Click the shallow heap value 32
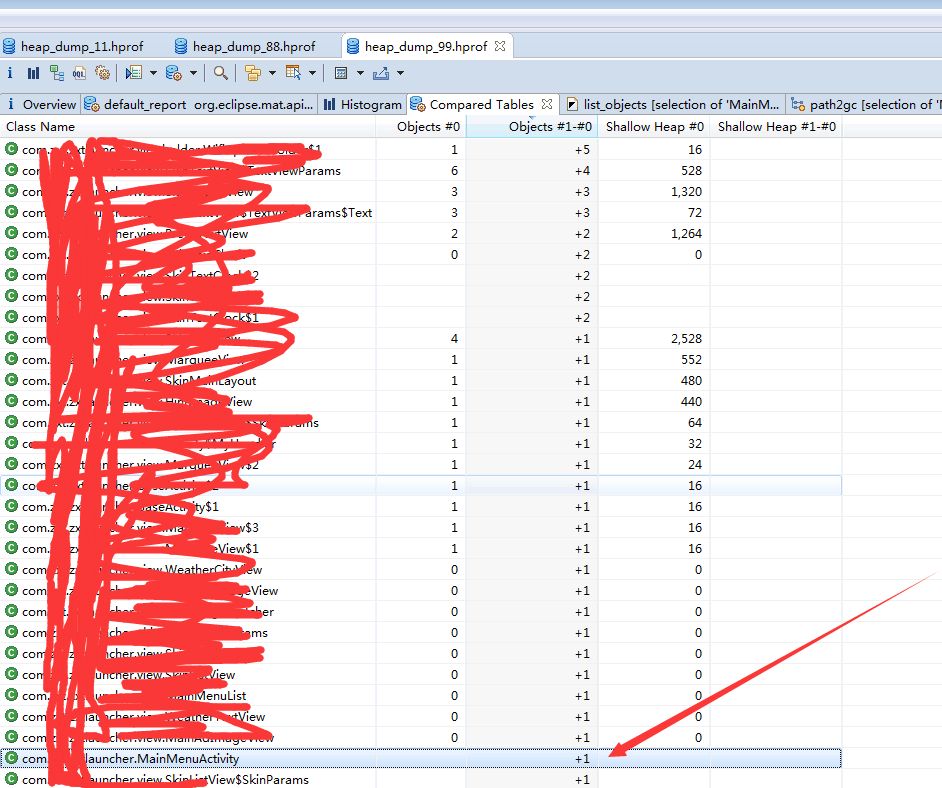 [x=695, y=444]
